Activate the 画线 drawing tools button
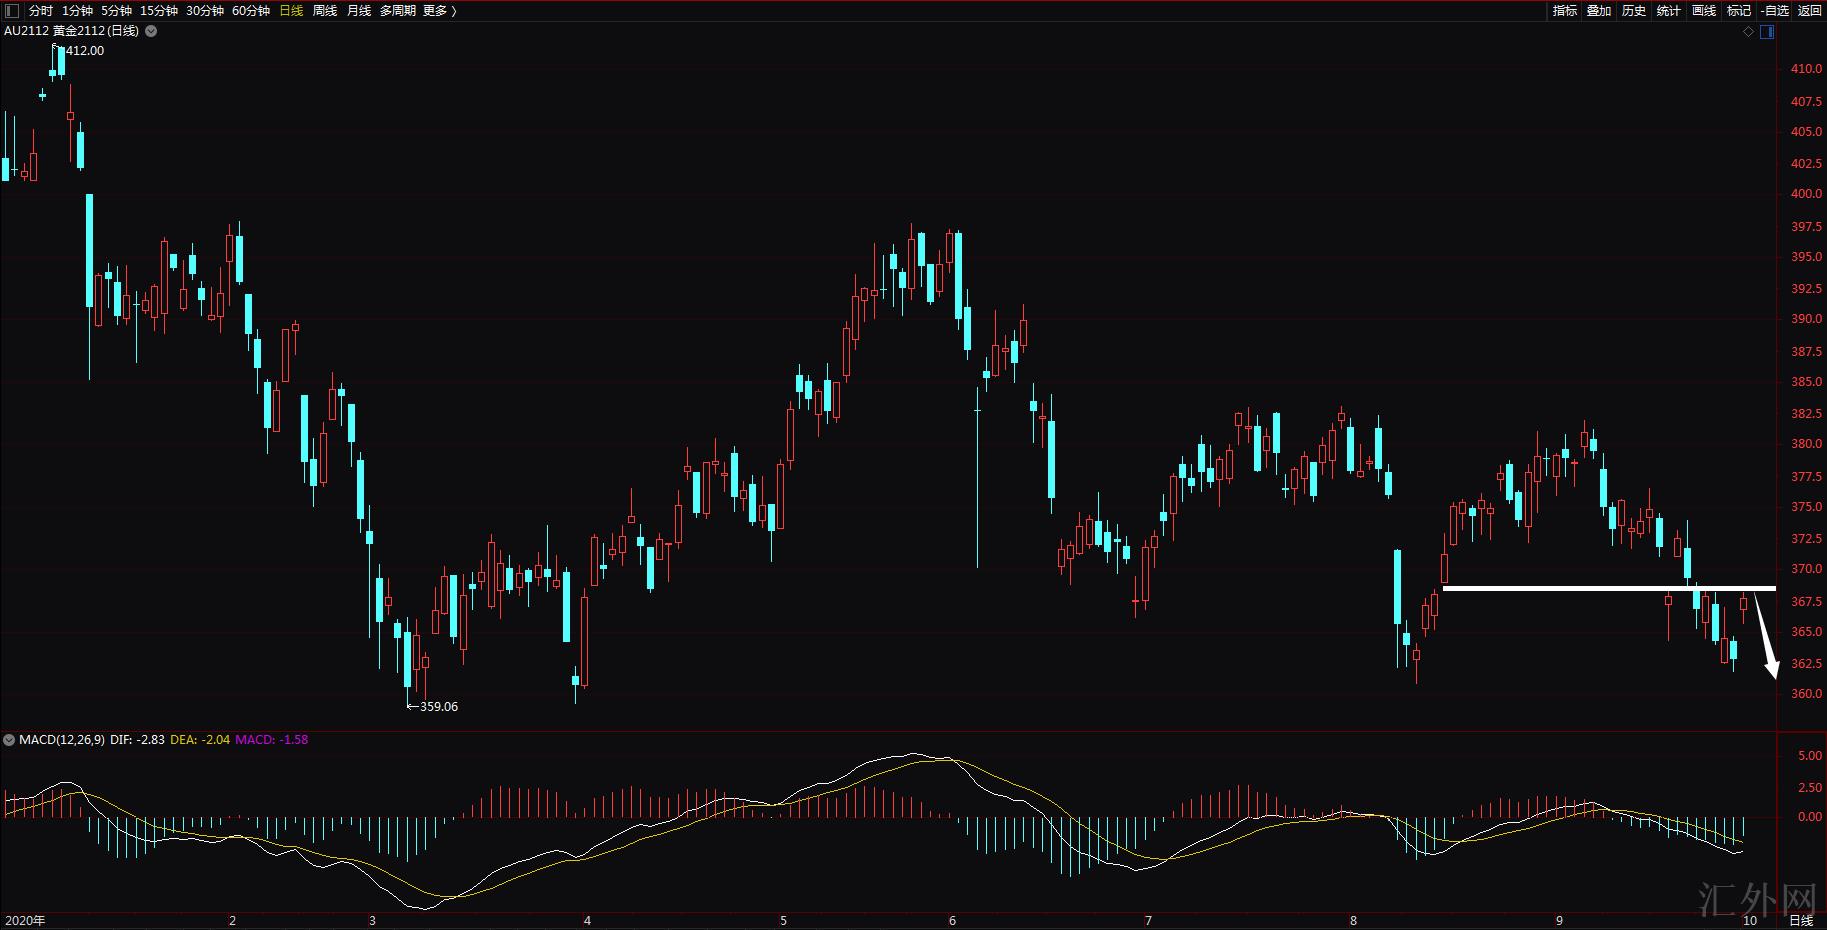 (1704, 10)
